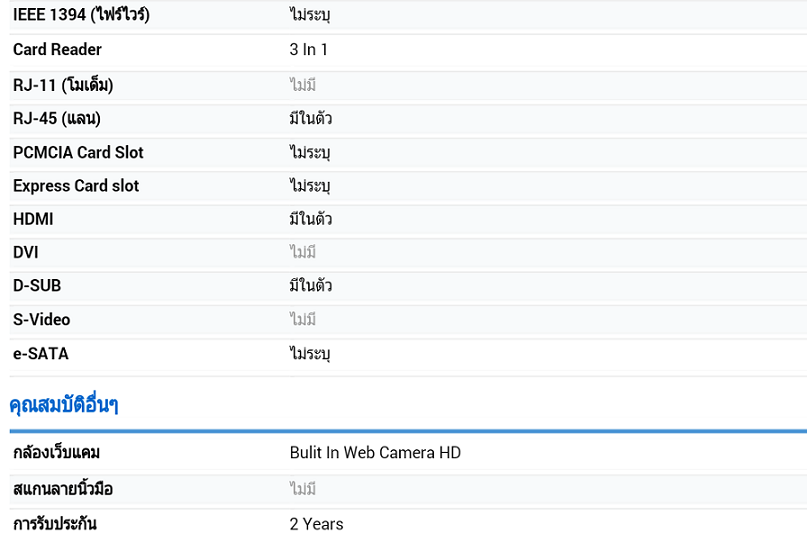Click the S-Video label

(42, 320)
